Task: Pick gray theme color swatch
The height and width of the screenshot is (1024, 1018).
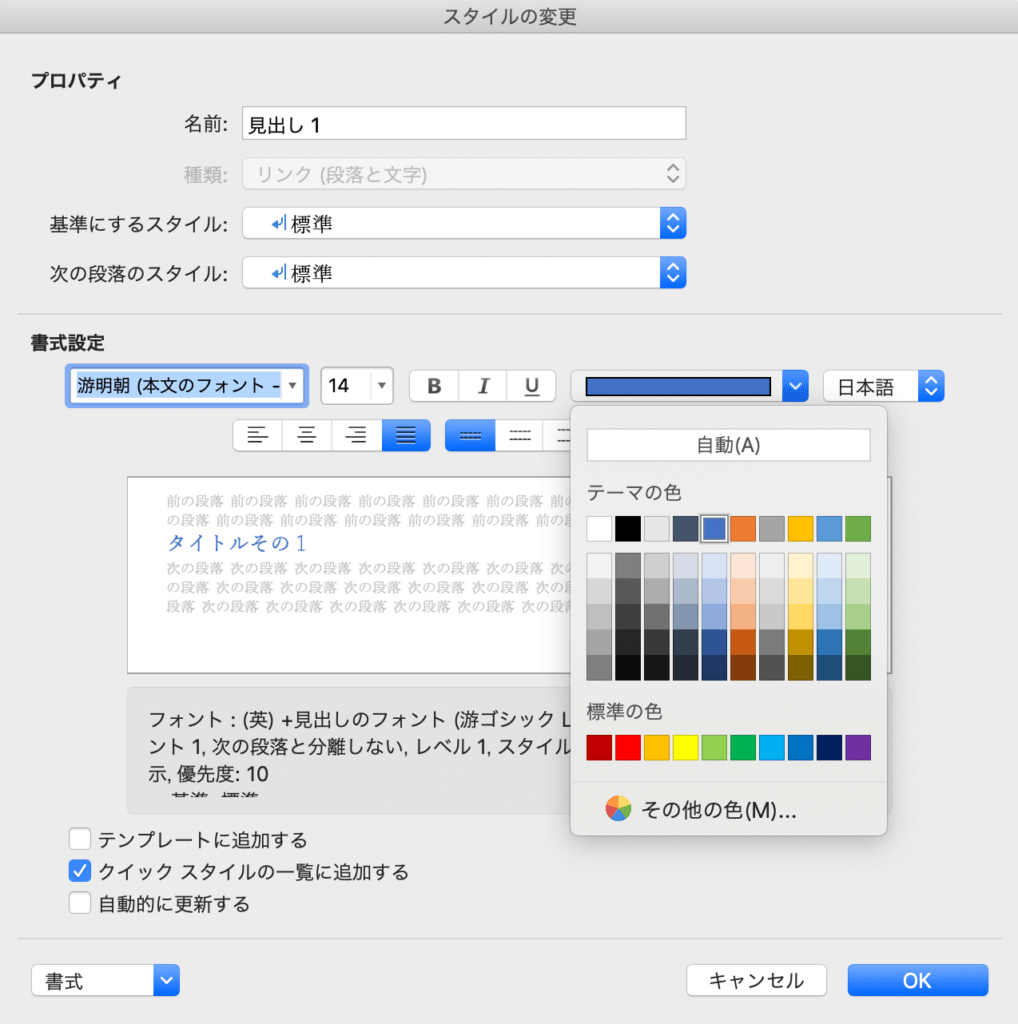Action: 771,528
